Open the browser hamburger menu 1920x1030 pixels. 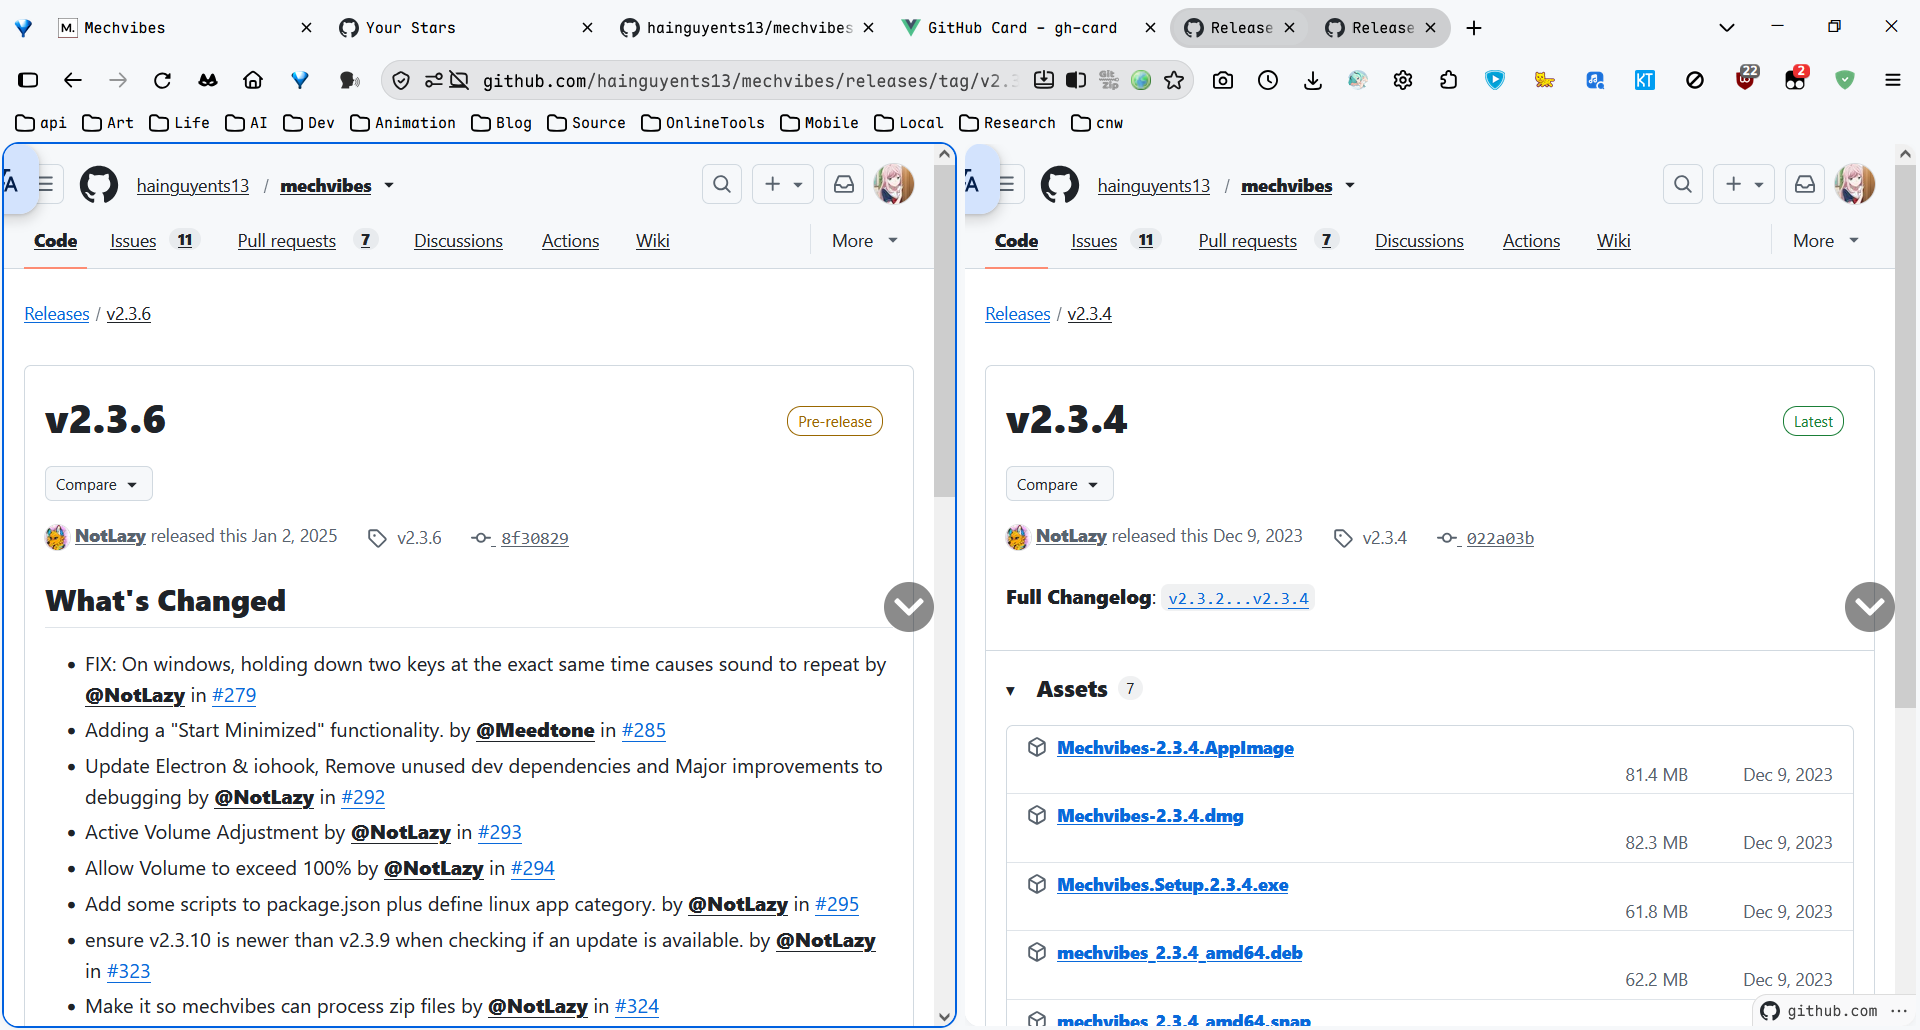(1893, 80)
